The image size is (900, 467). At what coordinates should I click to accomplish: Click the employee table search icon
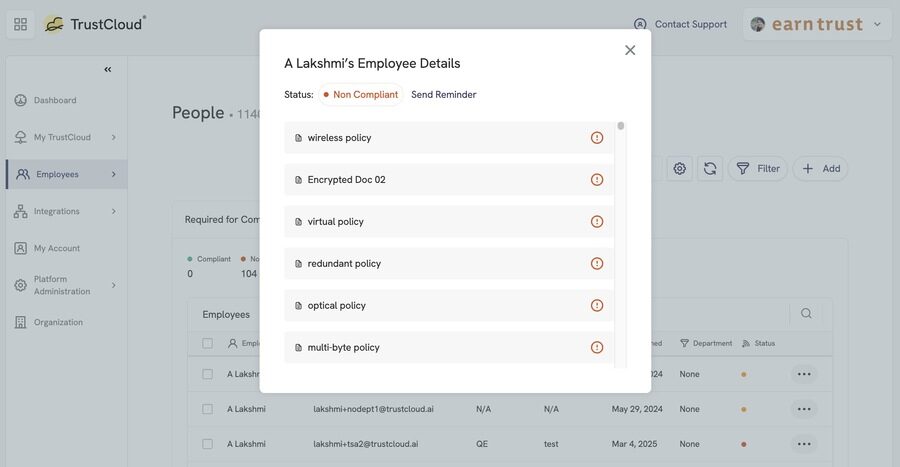pos(806,313)
